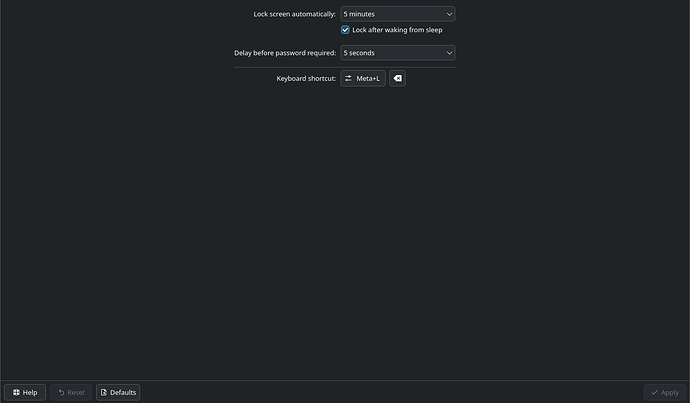The width and height of the screenshot is (690, 403).
Task: Click the Apply button
Action: pos(664,392)
